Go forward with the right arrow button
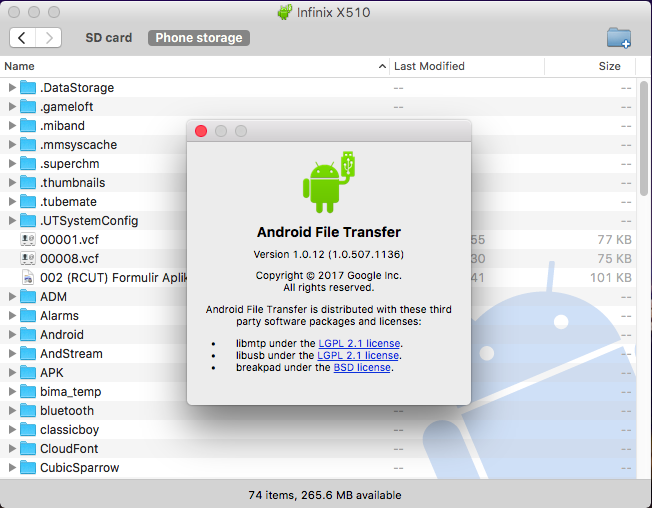This screenshot has height=508, width=652. point(49,38)
